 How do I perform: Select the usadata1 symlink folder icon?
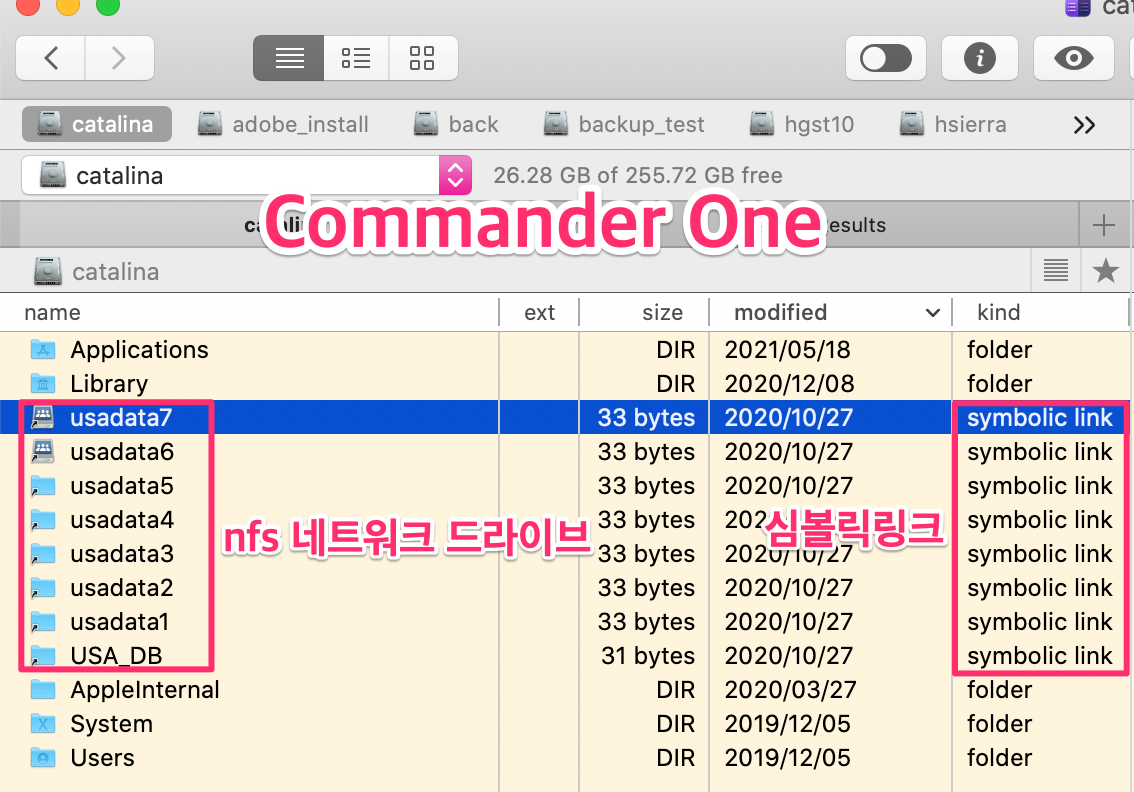(43, 621)
